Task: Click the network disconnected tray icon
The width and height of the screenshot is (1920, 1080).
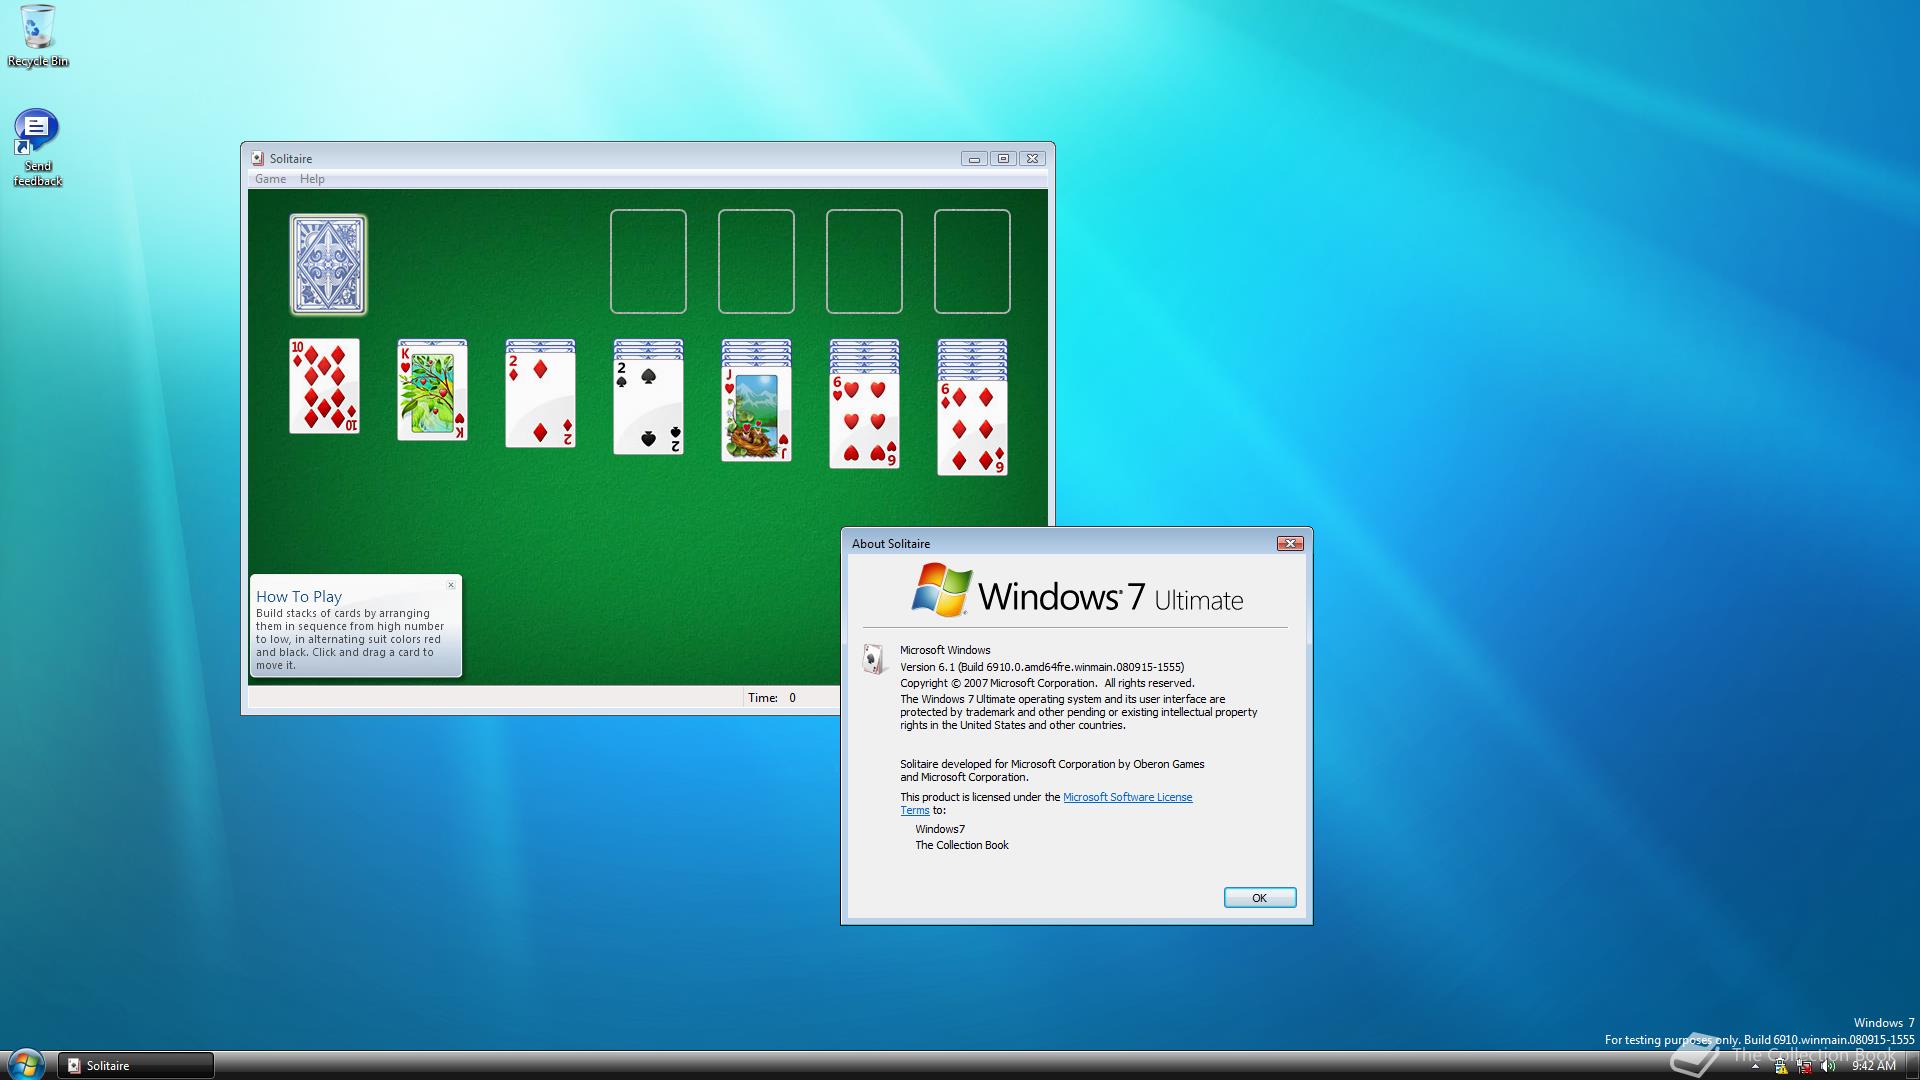Action: (x=1805, y=1066)
